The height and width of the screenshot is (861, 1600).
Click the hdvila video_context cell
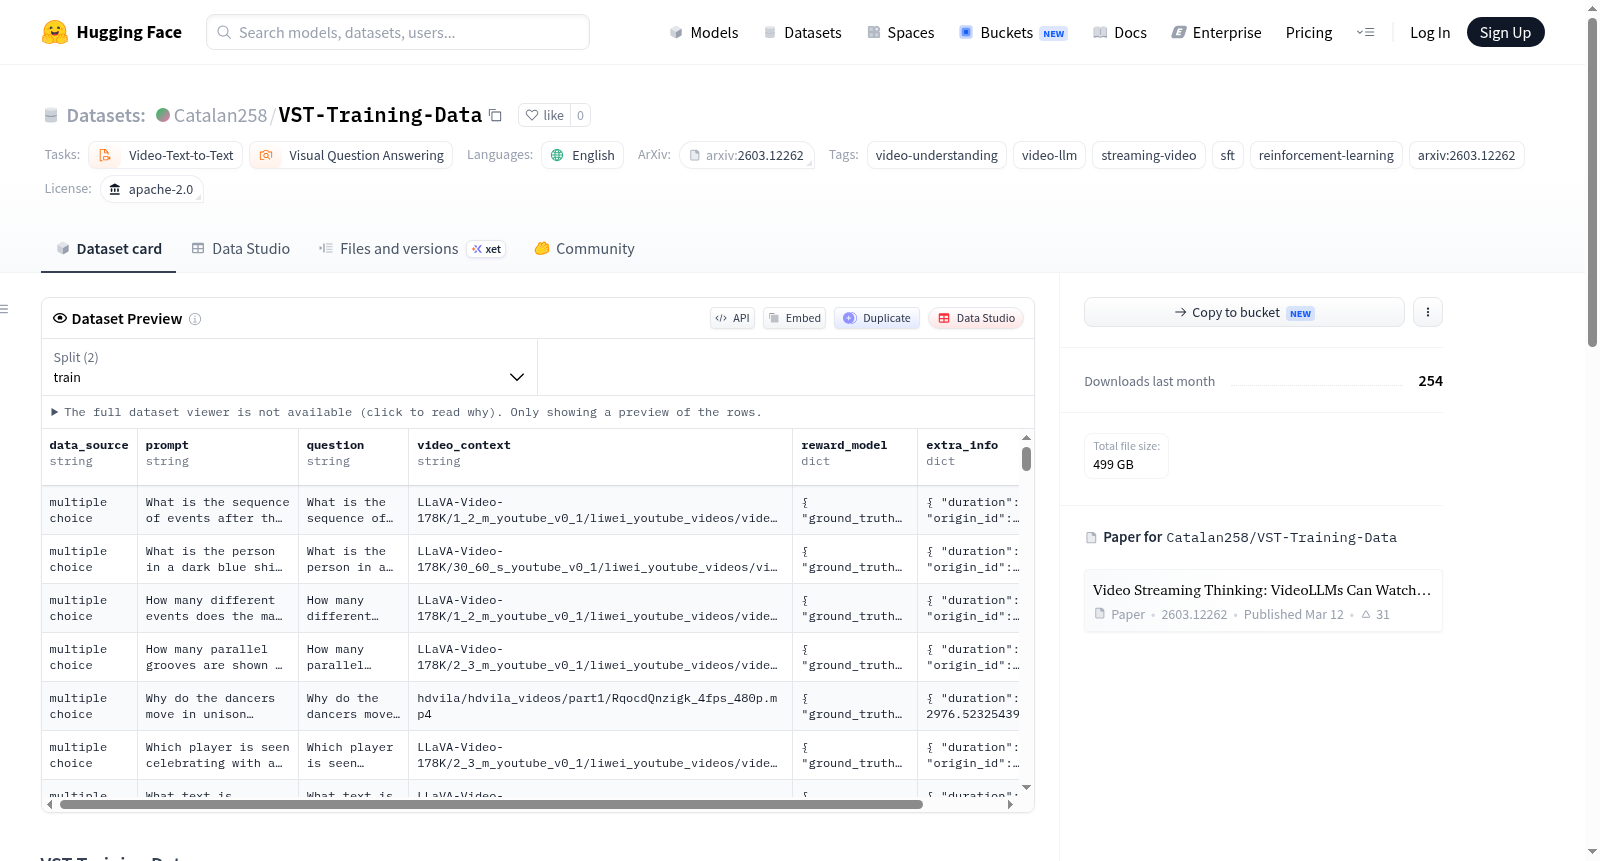[601, 706]
